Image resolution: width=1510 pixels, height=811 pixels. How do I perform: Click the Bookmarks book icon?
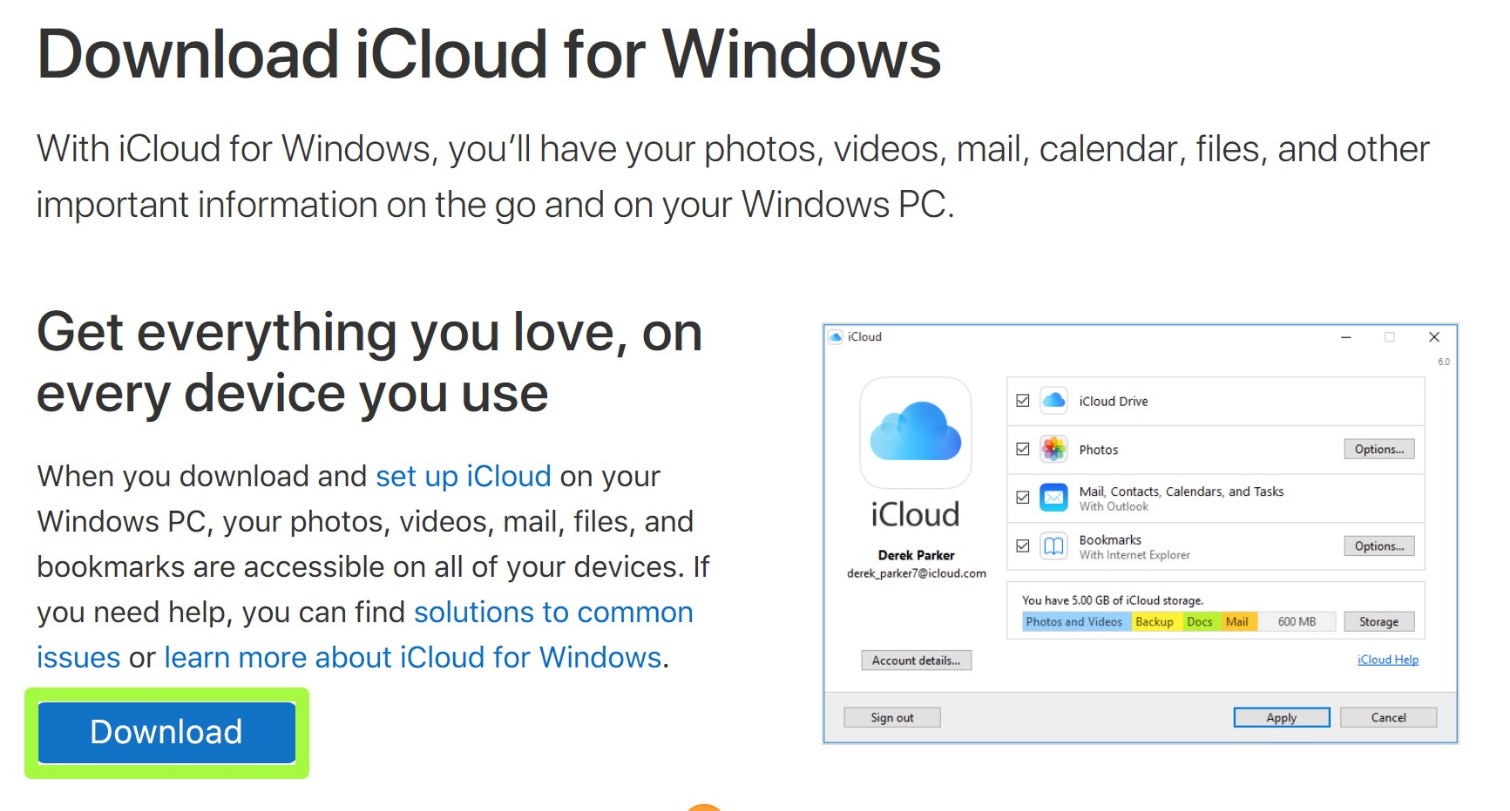[1054, 546]
